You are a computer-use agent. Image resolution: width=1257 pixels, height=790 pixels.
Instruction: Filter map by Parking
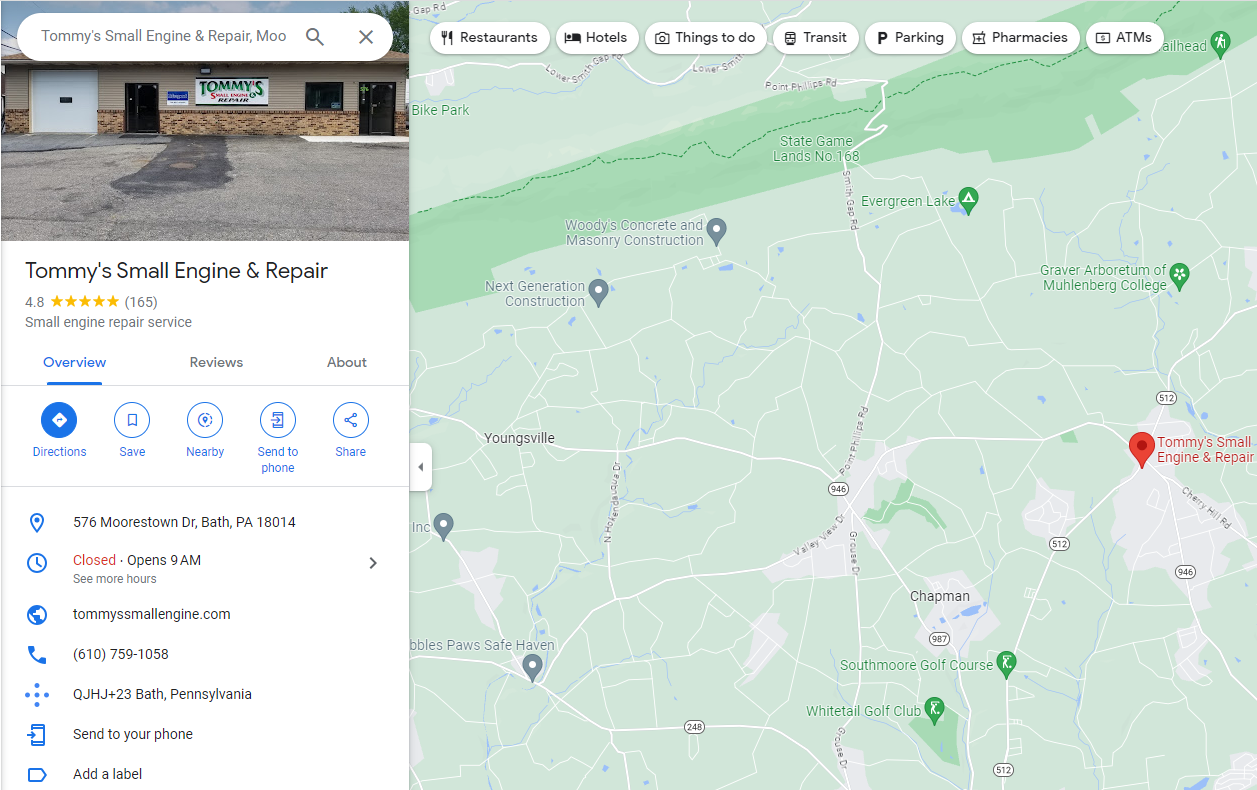coord(910,38)
